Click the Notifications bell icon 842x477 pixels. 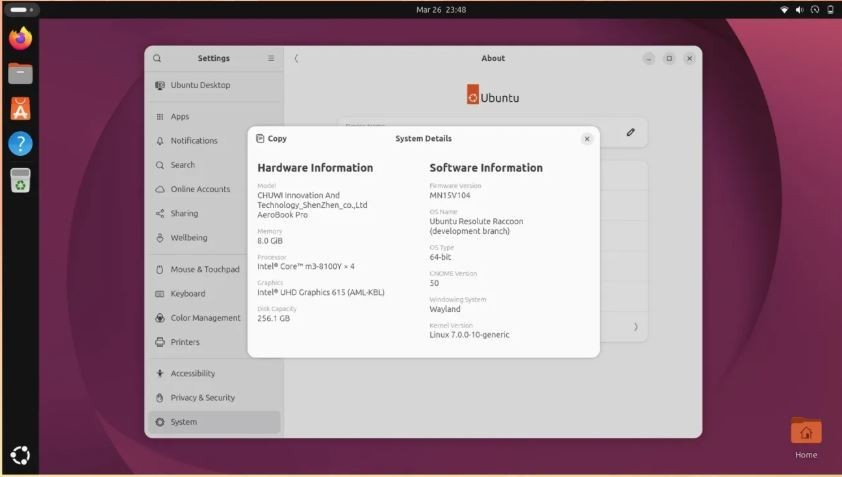pos(159,141)
